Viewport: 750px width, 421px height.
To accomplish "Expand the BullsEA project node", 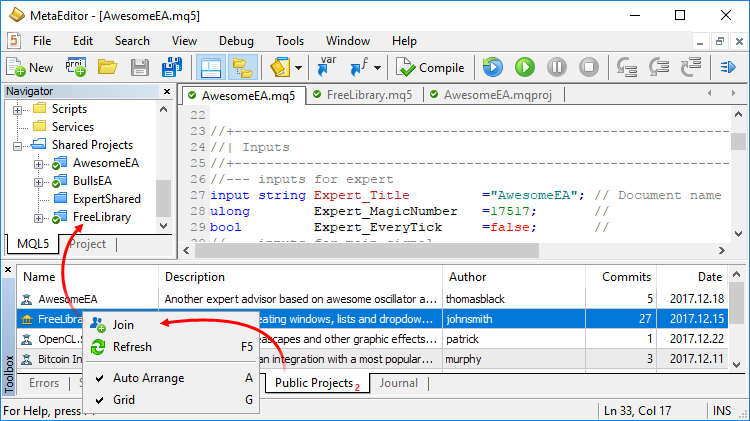I will click(38, 182).
